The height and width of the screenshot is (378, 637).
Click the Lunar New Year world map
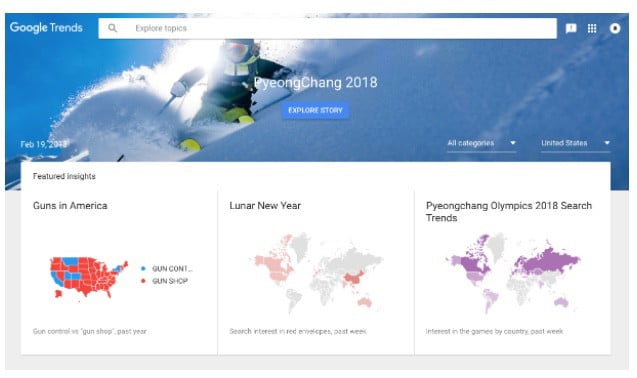pos(316,273)
